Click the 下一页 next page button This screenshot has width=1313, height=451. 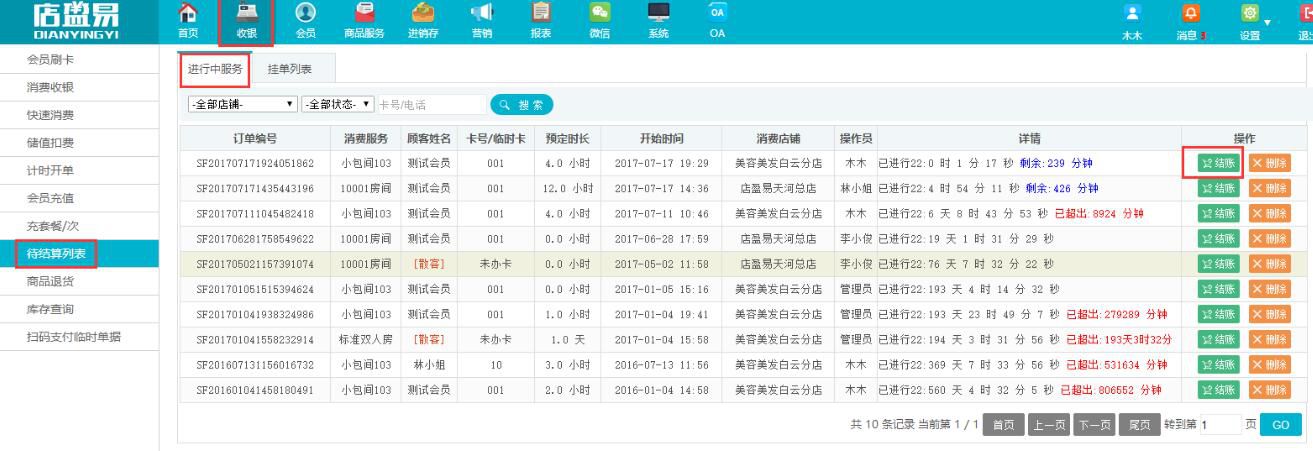[1094, 425]
